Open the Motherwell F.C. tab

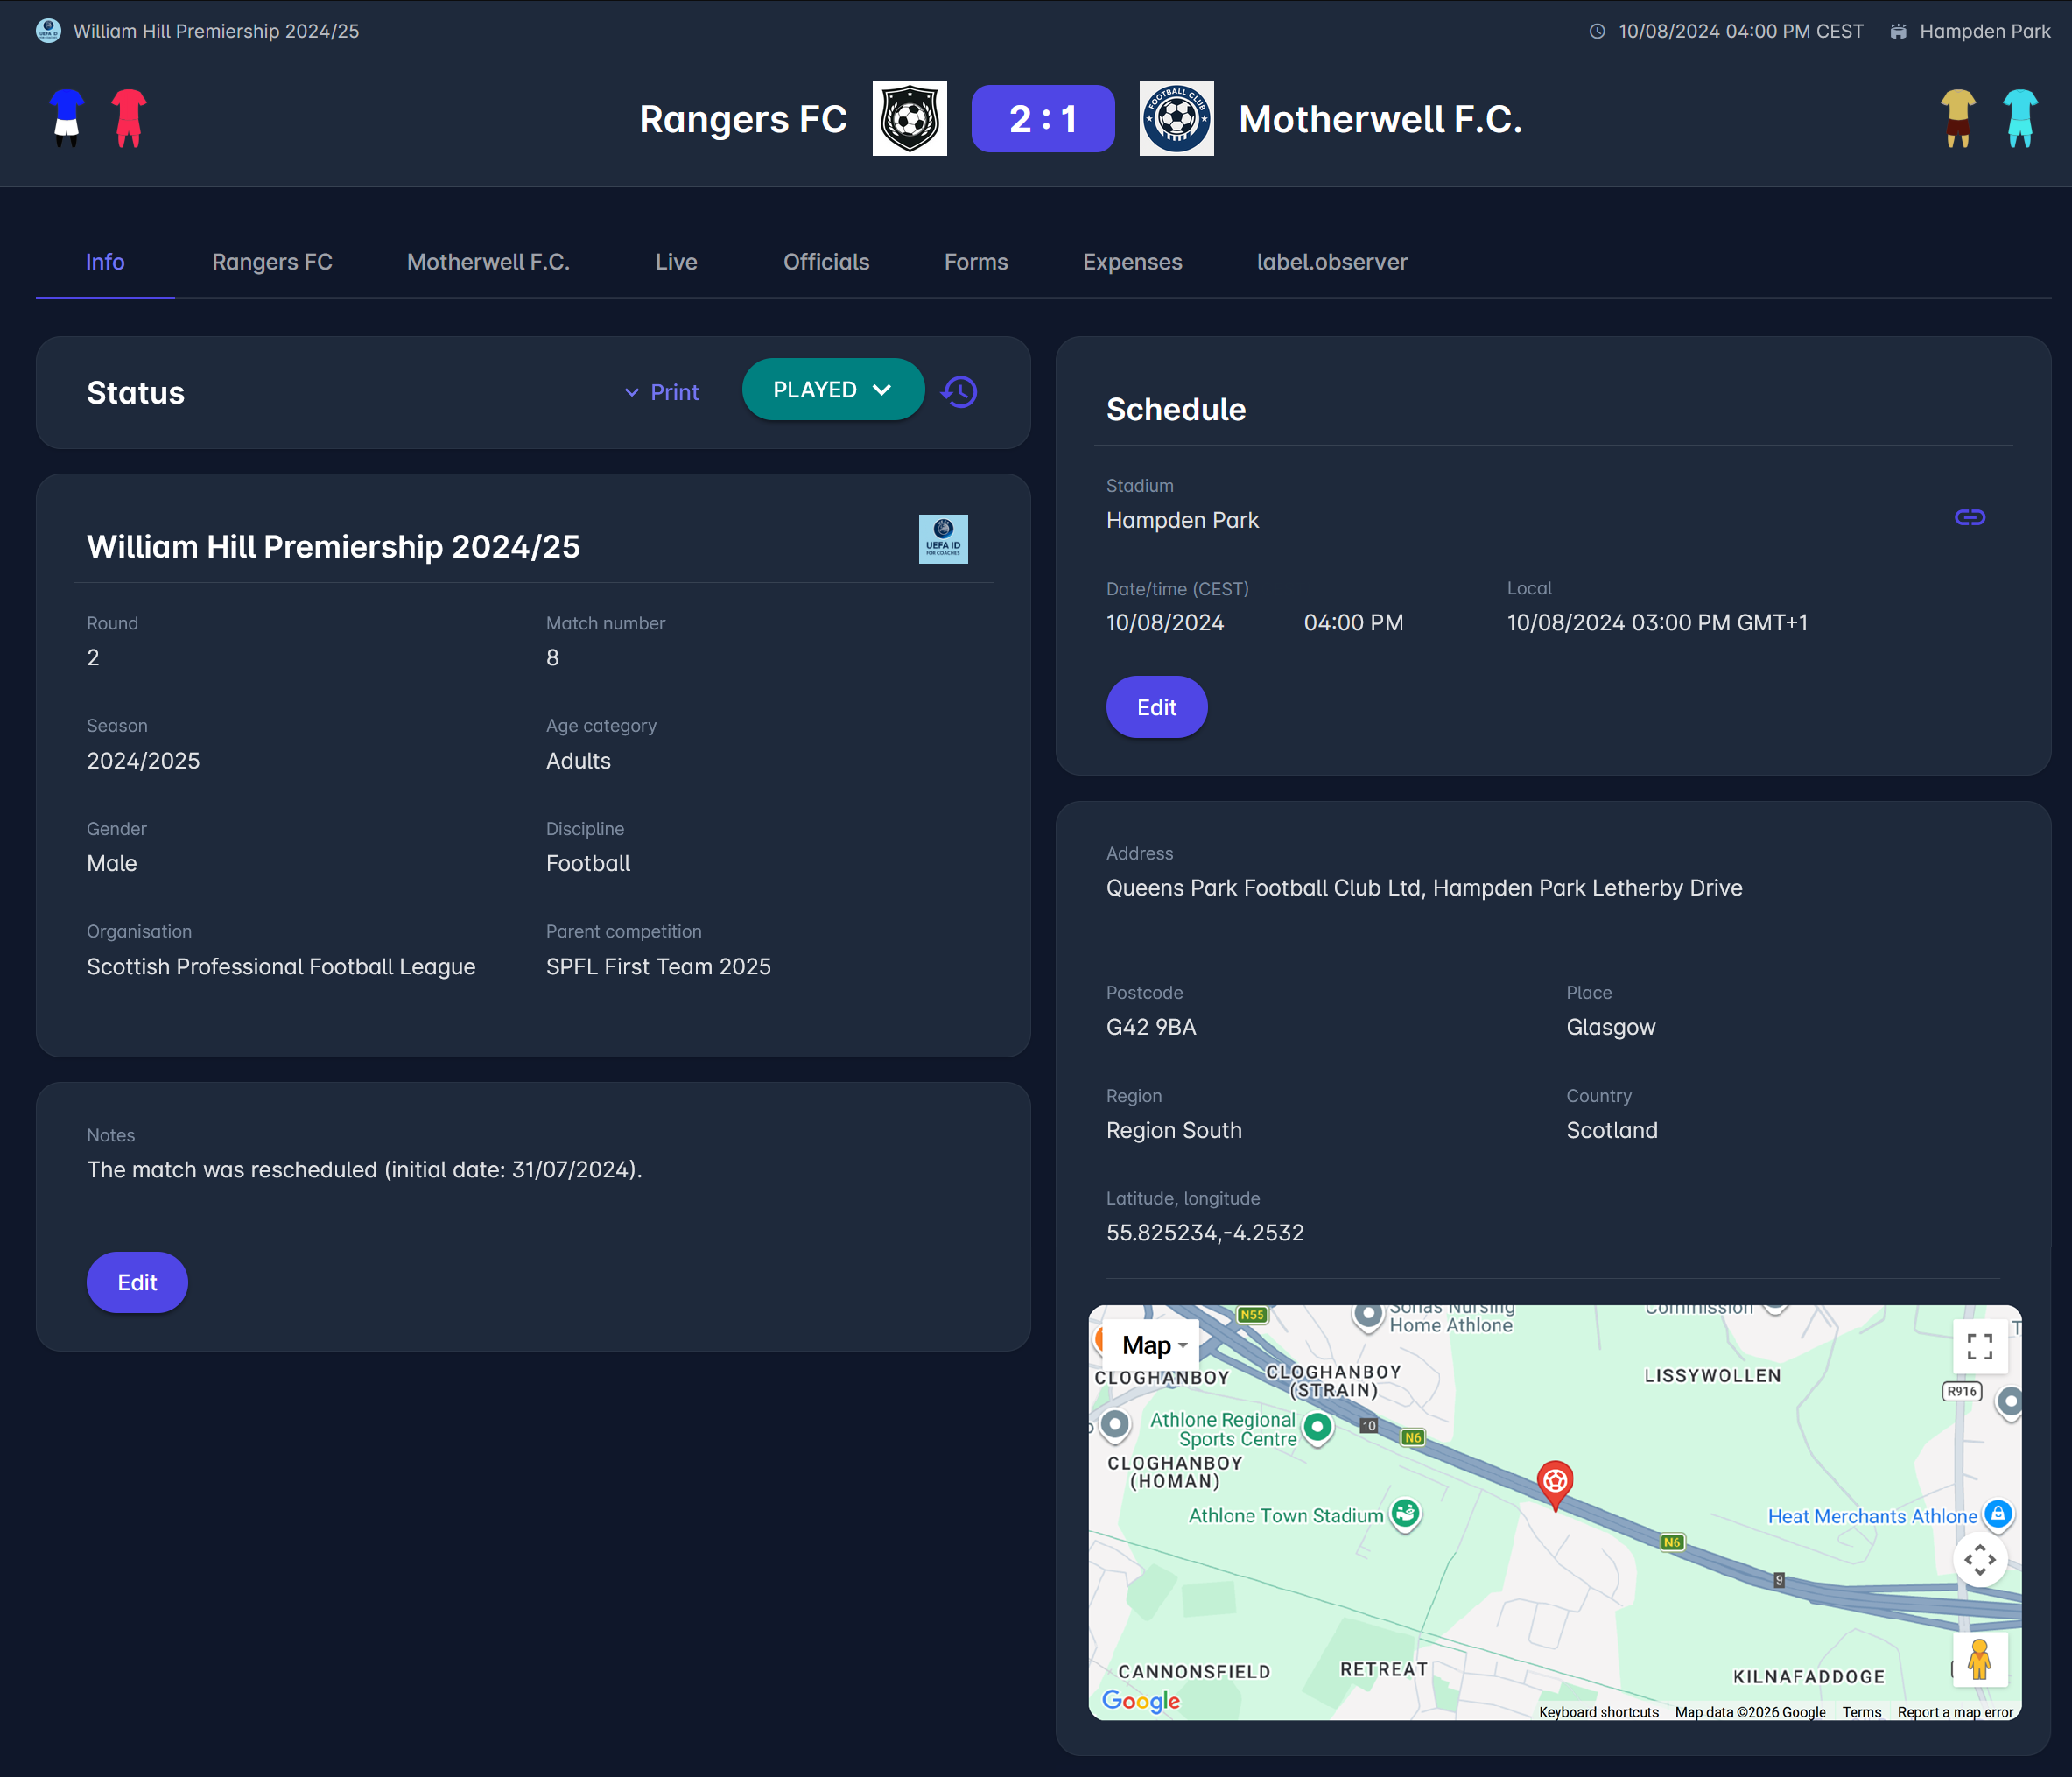coord(488,262)
